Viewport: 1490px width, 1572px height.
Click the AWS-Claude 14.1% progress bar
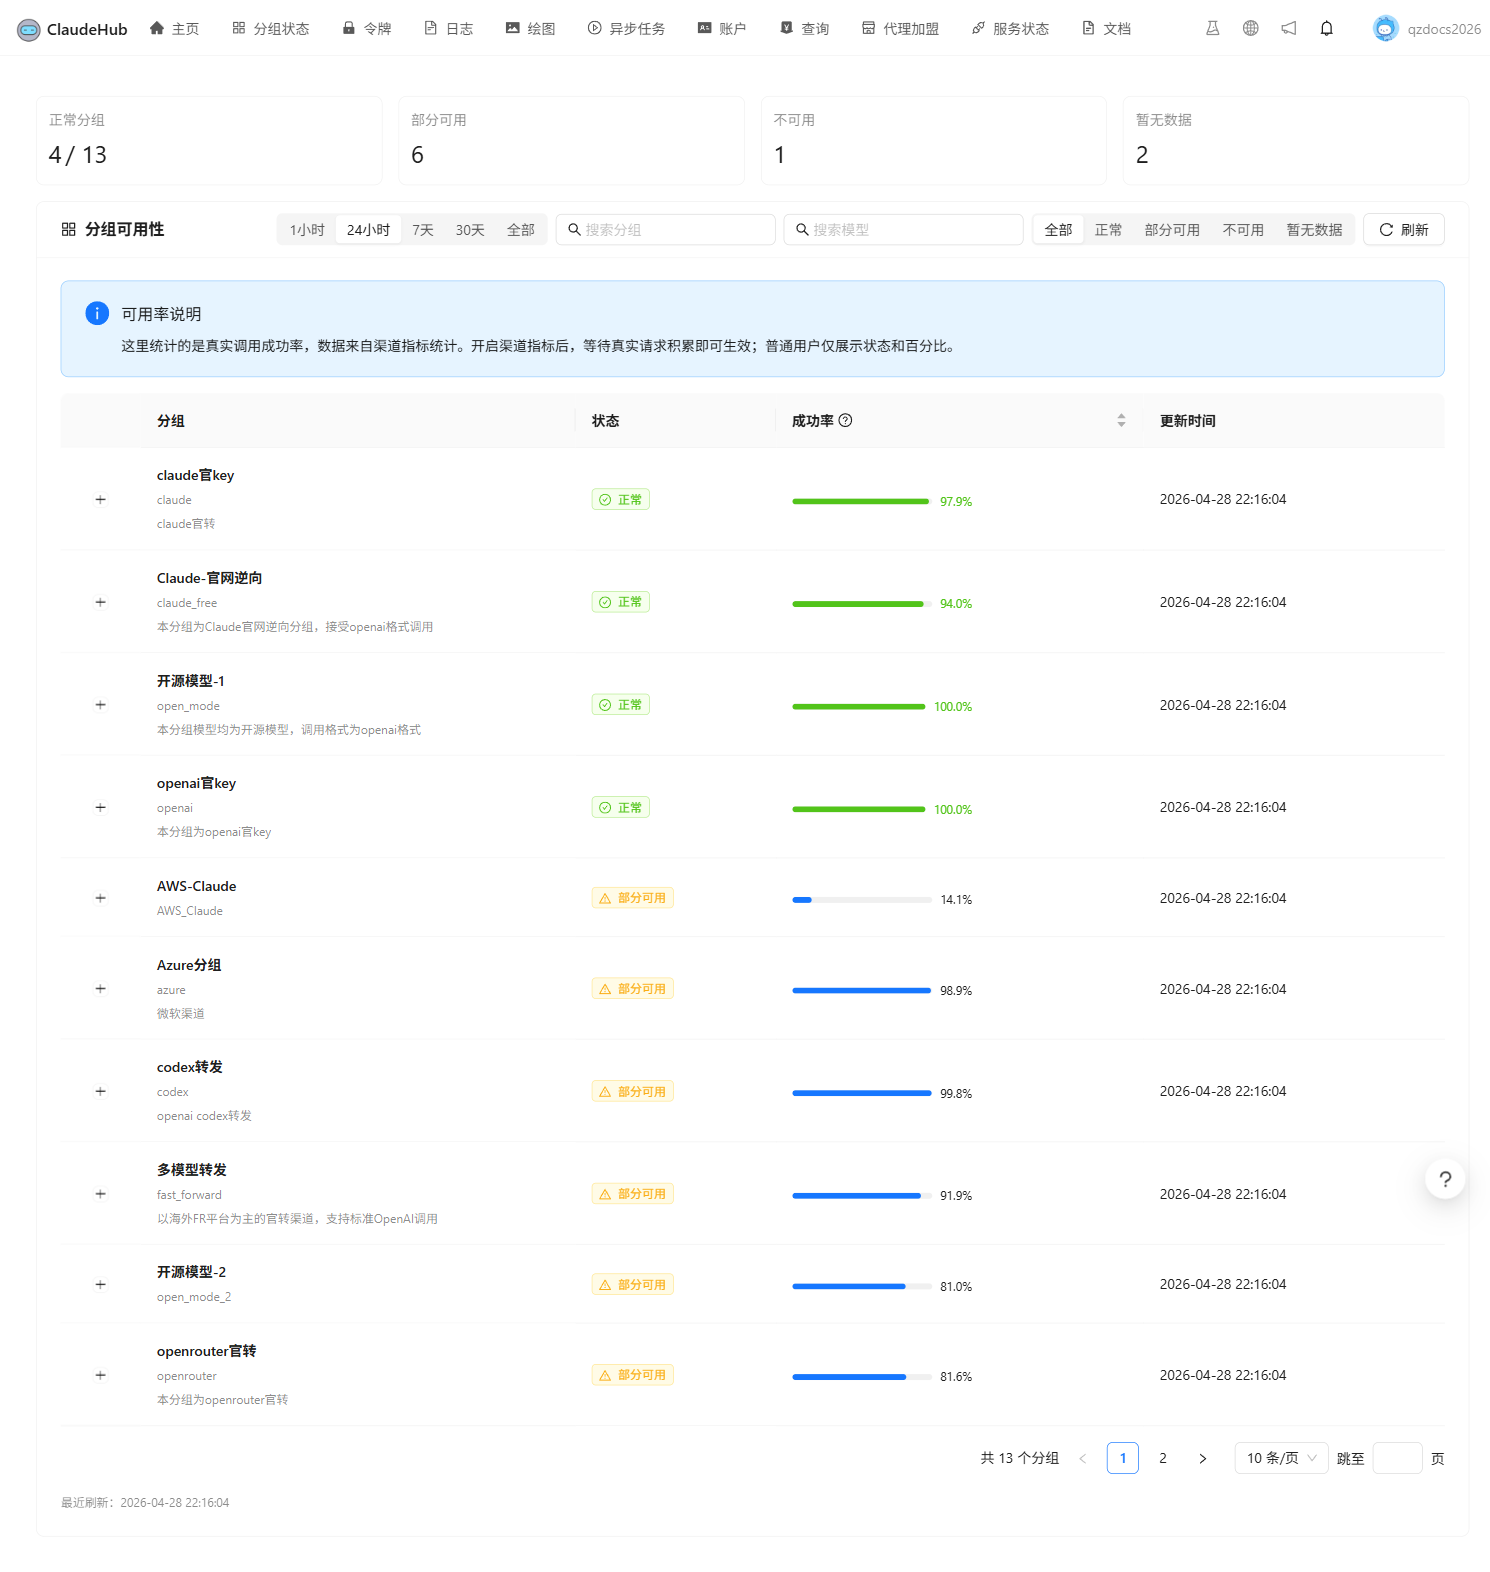point(861,899)
